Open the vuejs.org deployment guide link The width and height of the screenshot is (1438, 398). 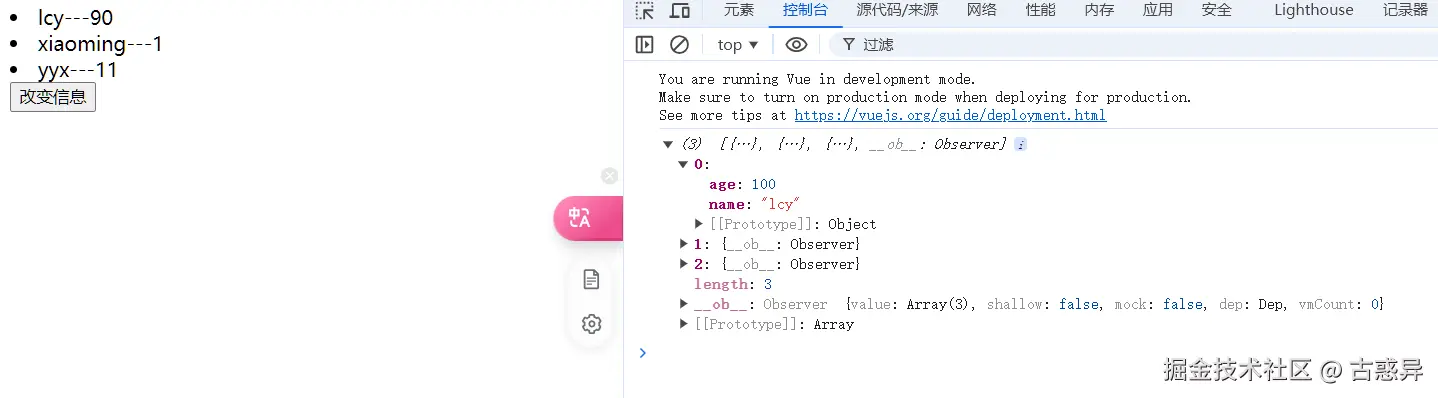click(950, 115)
